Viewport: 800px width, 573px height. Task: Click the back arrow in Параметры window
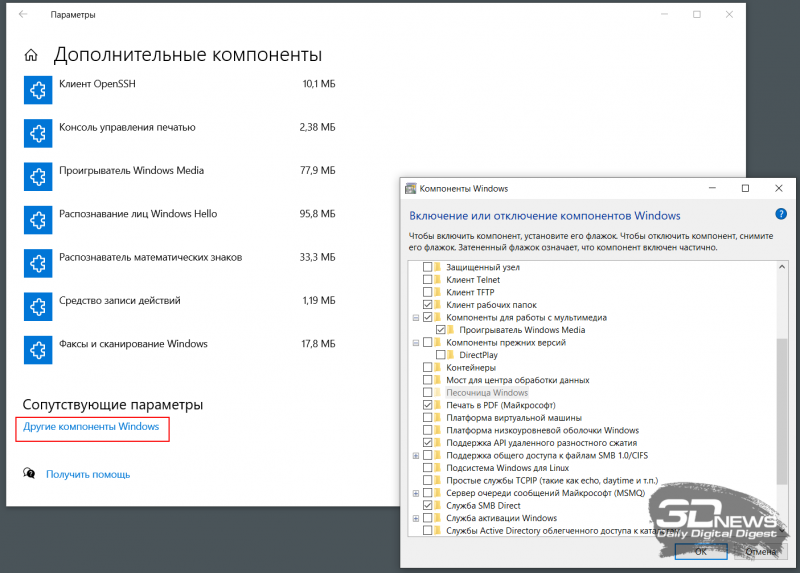click(x=23, y=15)
